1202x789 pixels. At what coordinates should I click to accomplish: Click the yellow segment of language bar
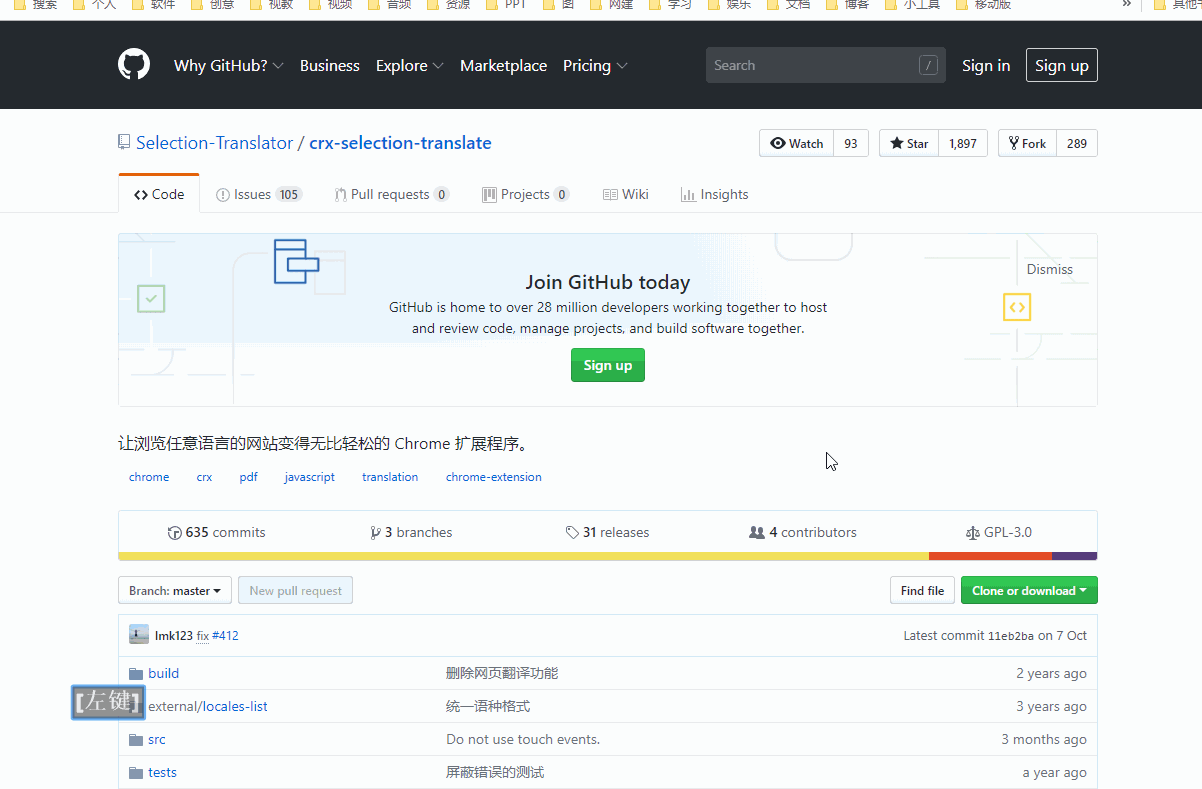(x=524, y=556)
